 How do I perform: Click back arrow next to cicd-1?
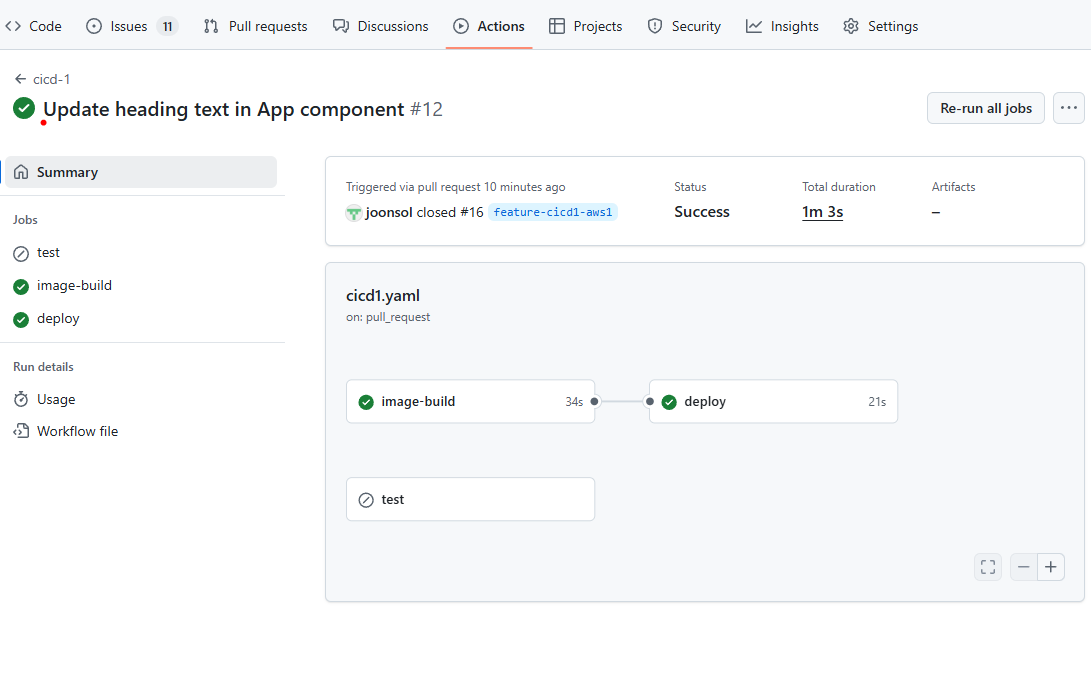point(20,79)
